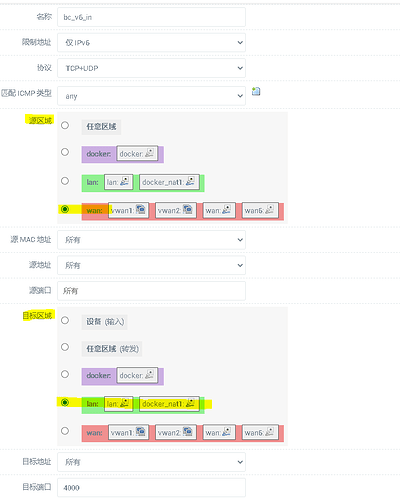Click the add icon beside ICMP type dropdown
The height and width of the screenshot is (500, 400).
[256, 91]
